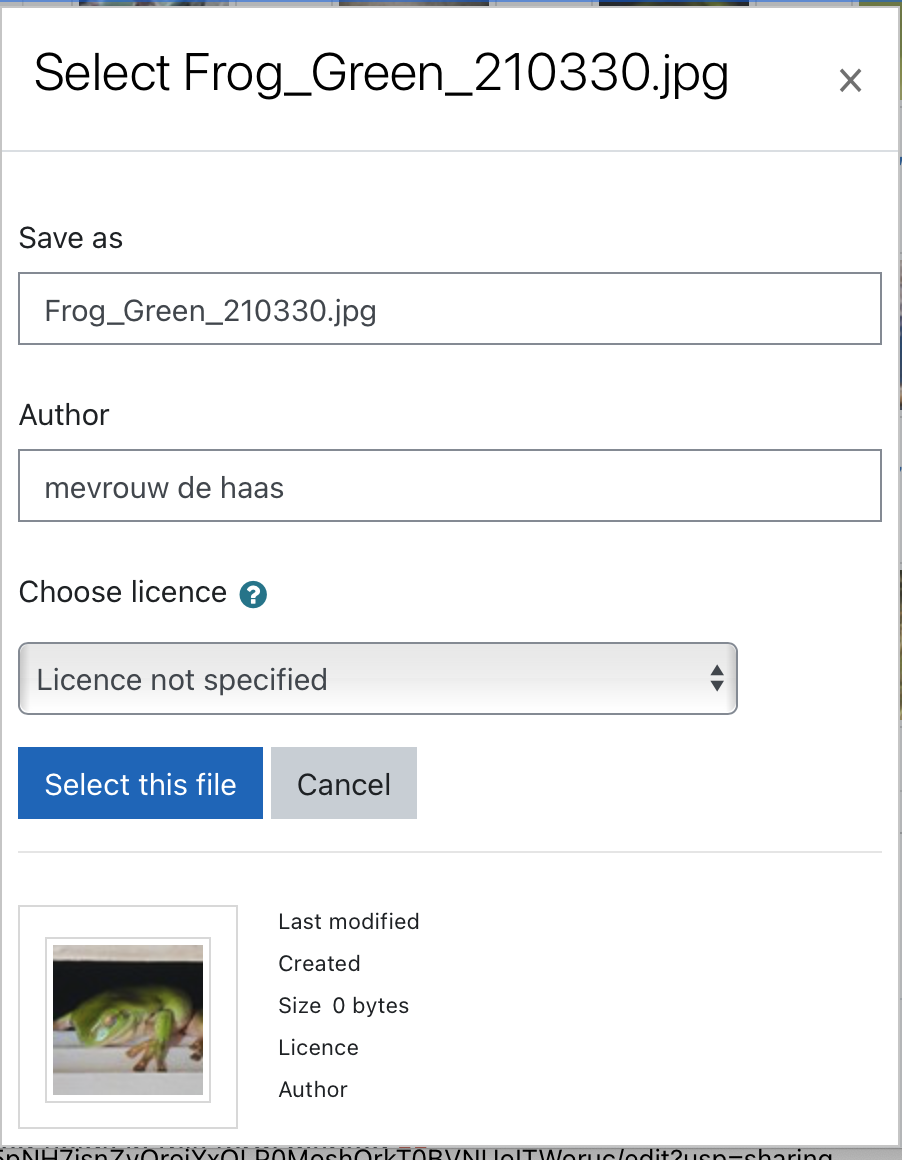Cancel the file selection
This screenshot has height=1160, width=902.
344,783
